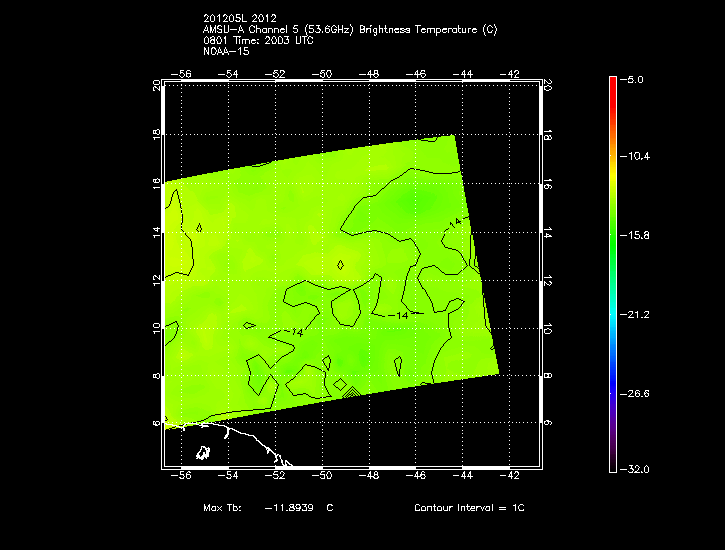725x550 pixels.
Task: Click the -42 longitude label on bottom axis
Action: [x=512, y=477]
